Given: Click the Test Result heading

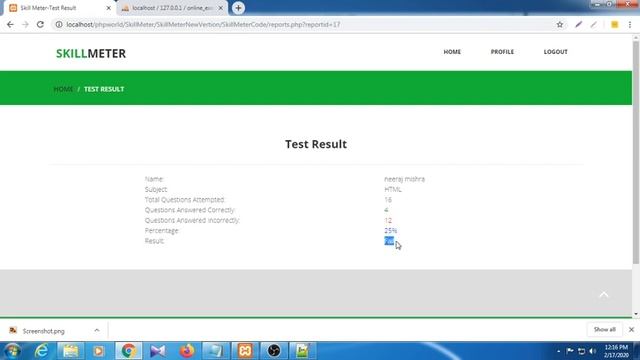Looking at the screenshot, I should point(316,144).
